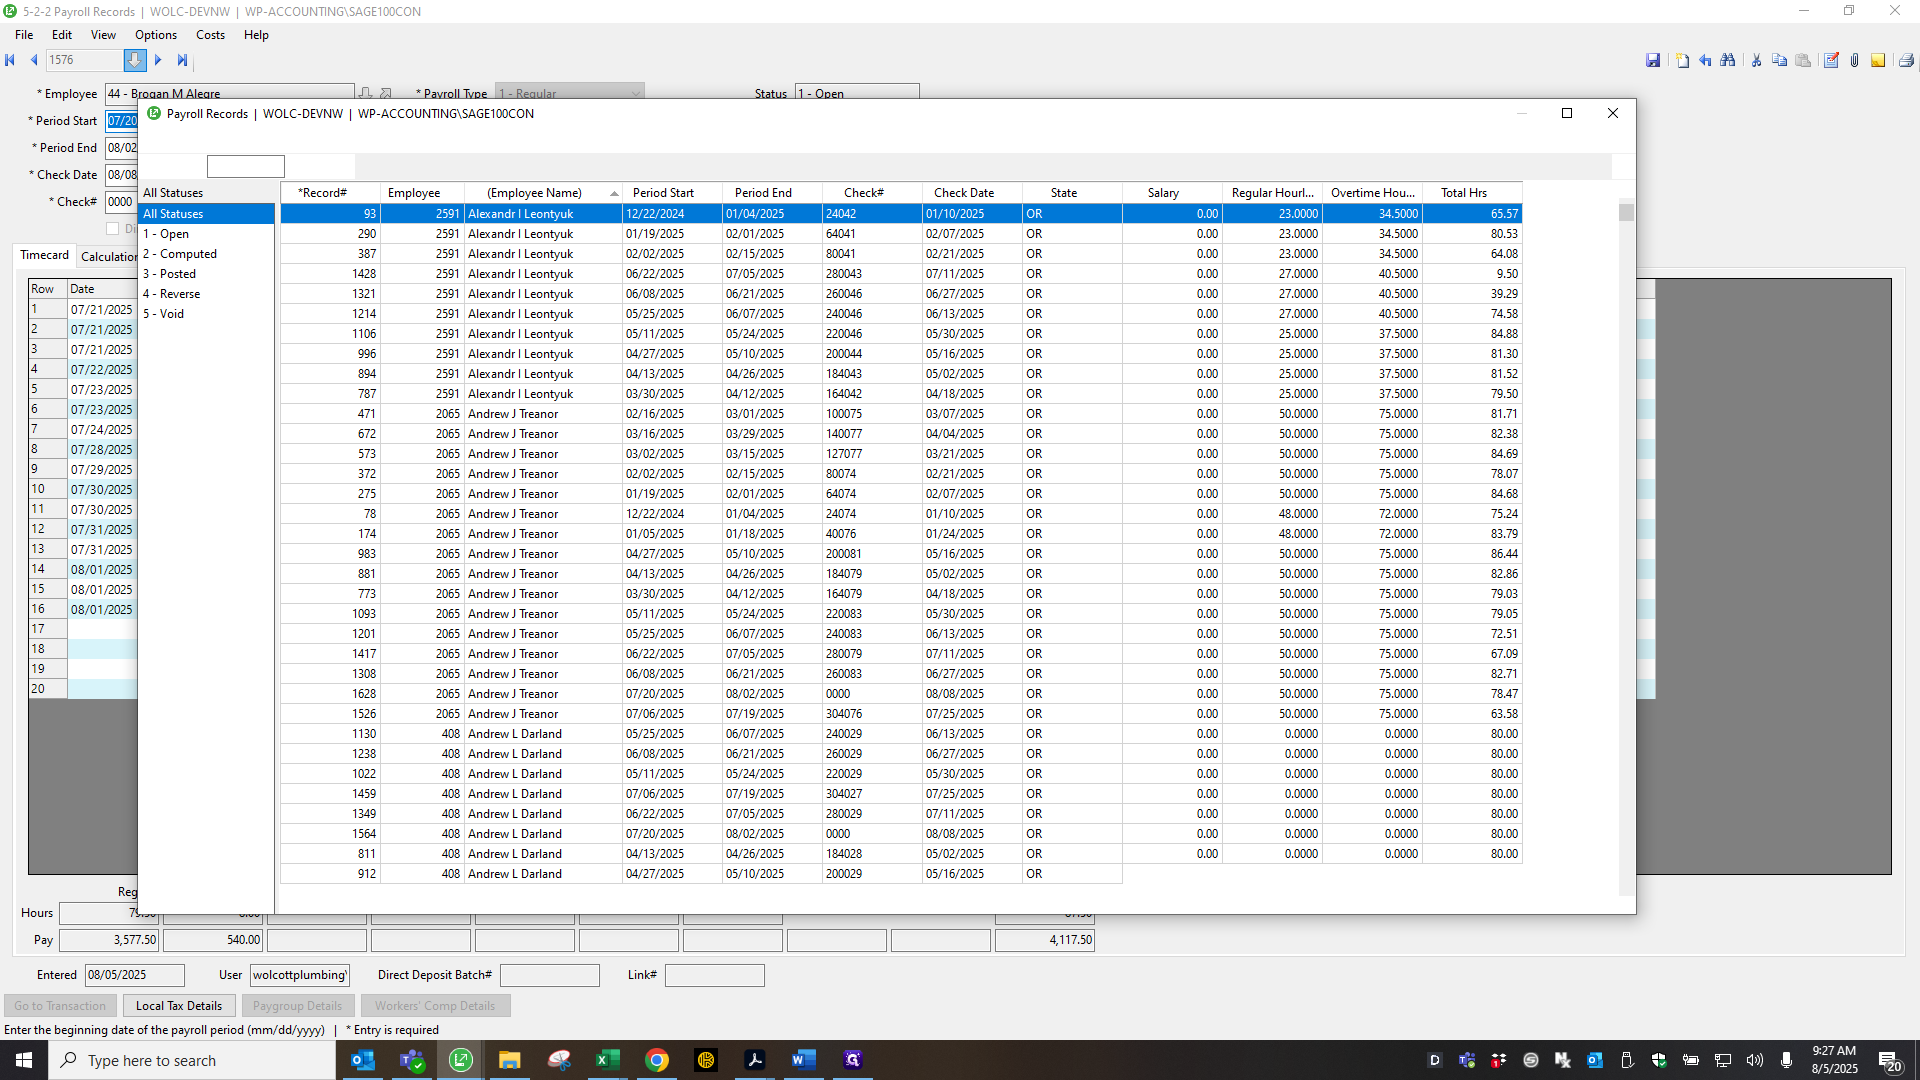Go to the previous payroll record
Image resolution: width=1920 pixels, height=1080 pixels.
coord(34,60)
